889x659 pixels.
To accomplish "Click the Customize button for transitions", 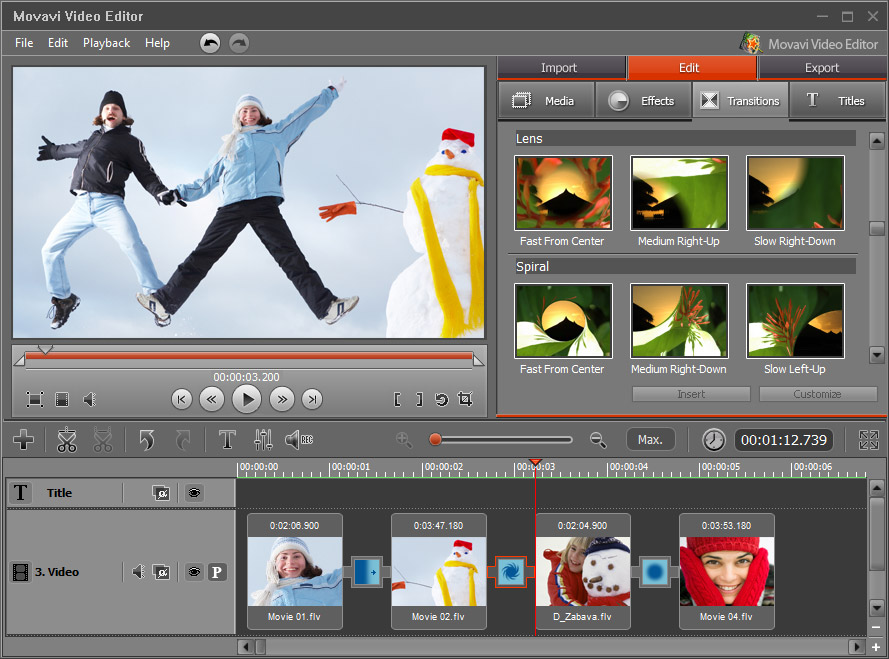I will click(x=817, y=394).
